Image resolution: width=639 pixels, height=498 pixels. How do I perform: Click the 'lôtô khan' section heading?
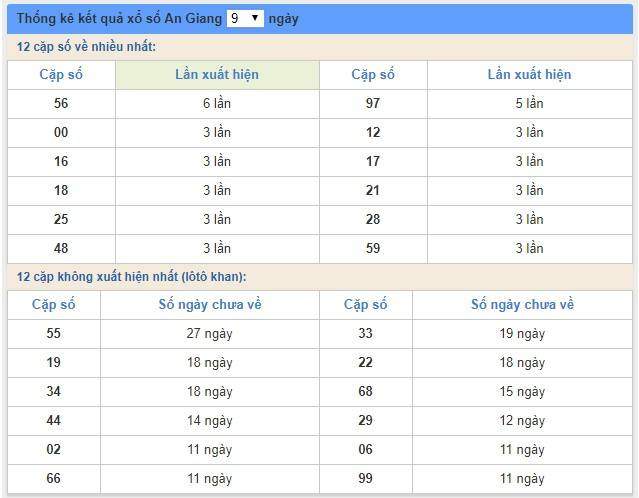pos(131,277)
